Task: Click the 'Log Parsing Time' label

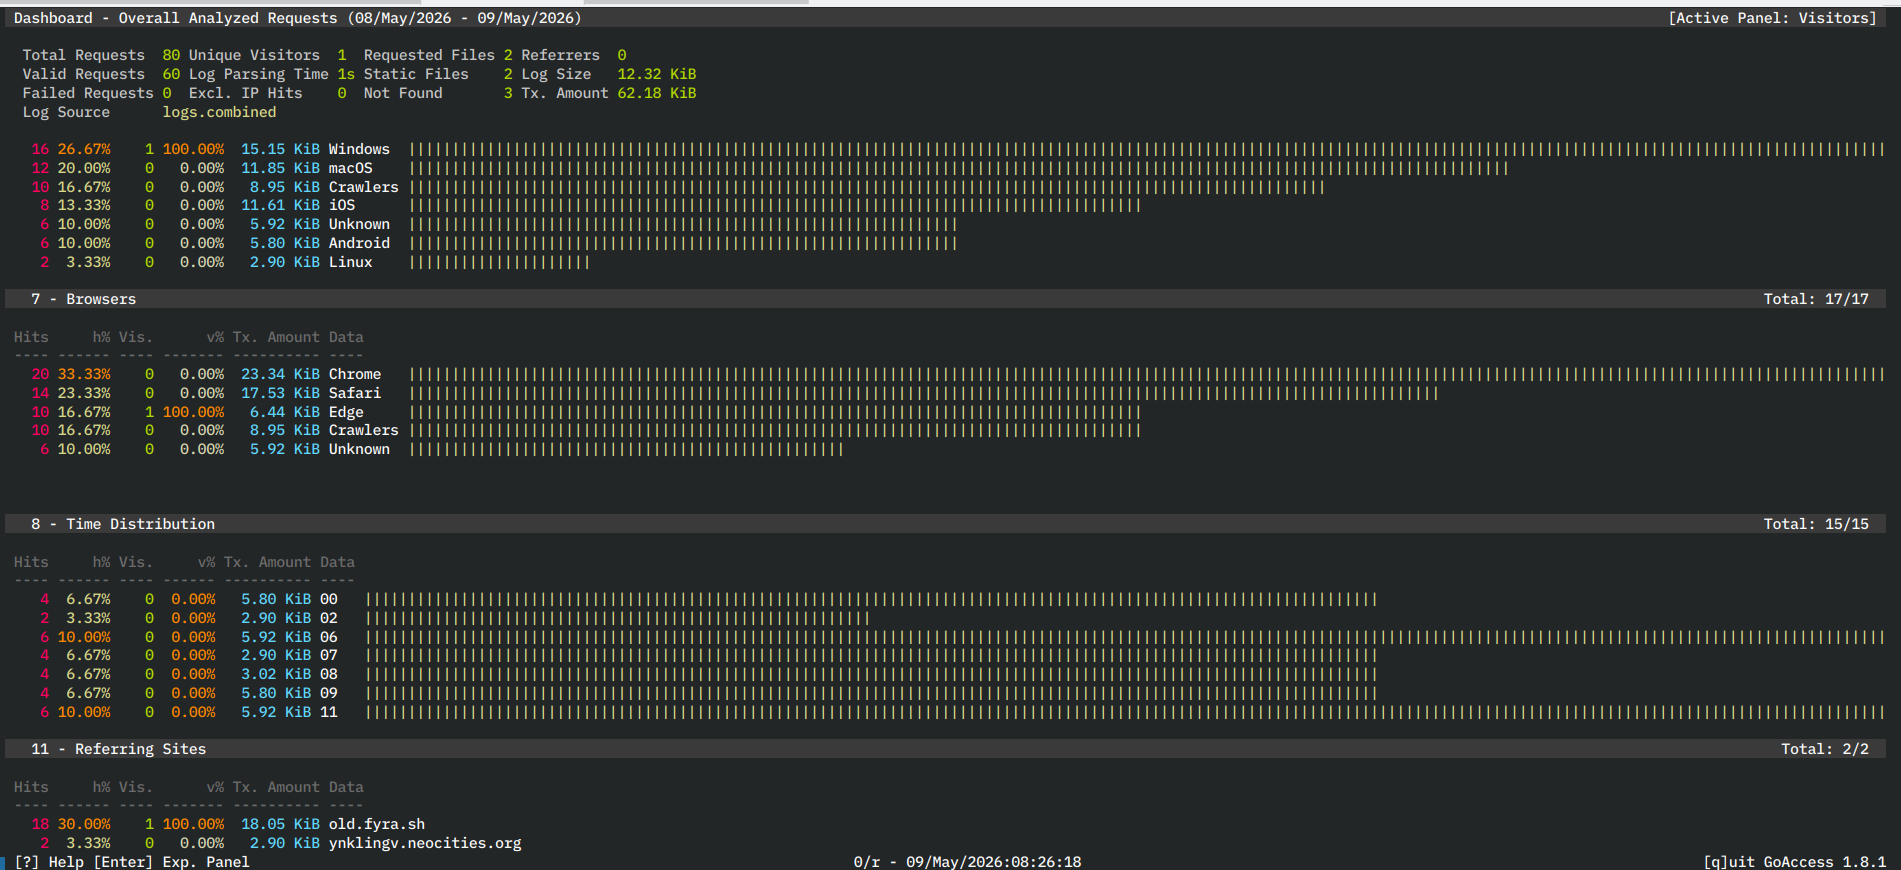Action: pyautogui.click(x=259, y=74)
